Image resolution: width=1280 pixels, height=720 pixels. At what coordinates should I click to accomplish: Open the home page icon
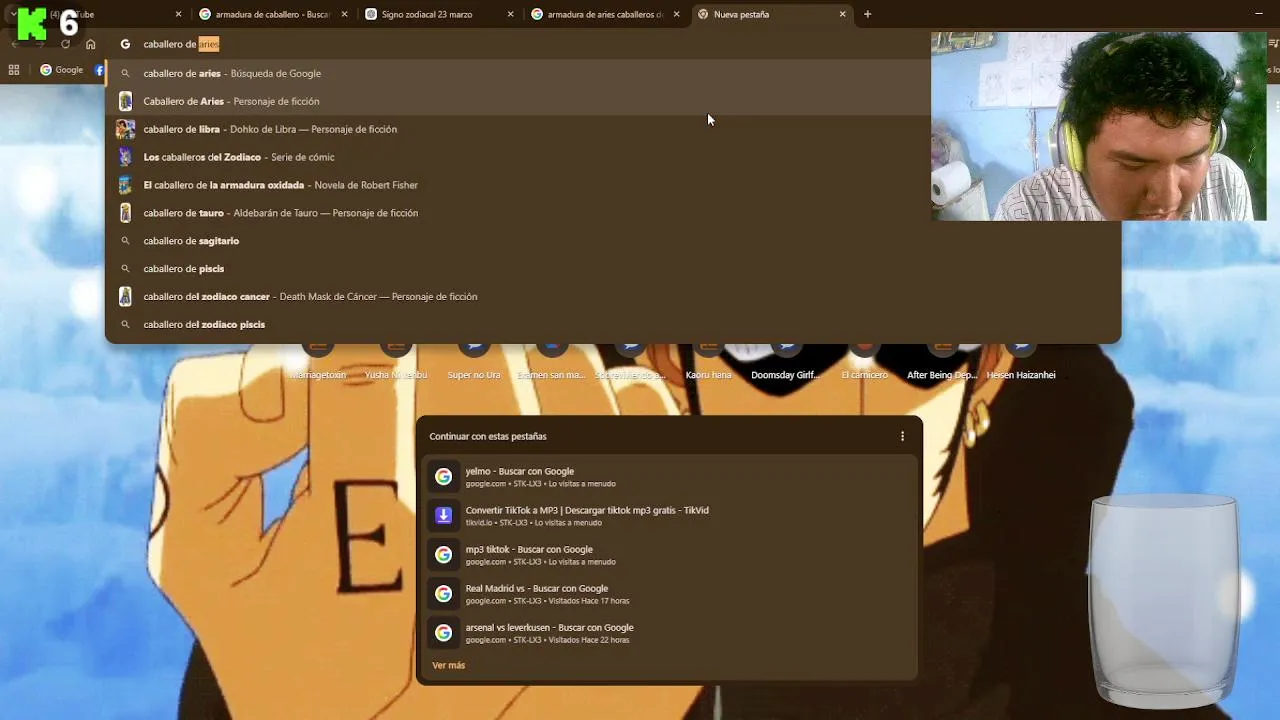point(91,44)
